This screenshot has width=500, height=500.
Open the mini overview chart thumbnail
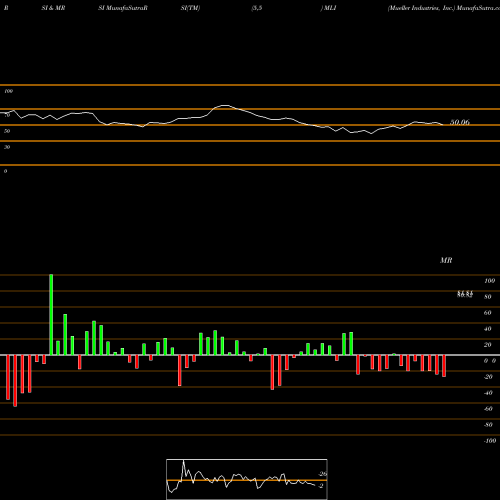(x=247, y=479)
